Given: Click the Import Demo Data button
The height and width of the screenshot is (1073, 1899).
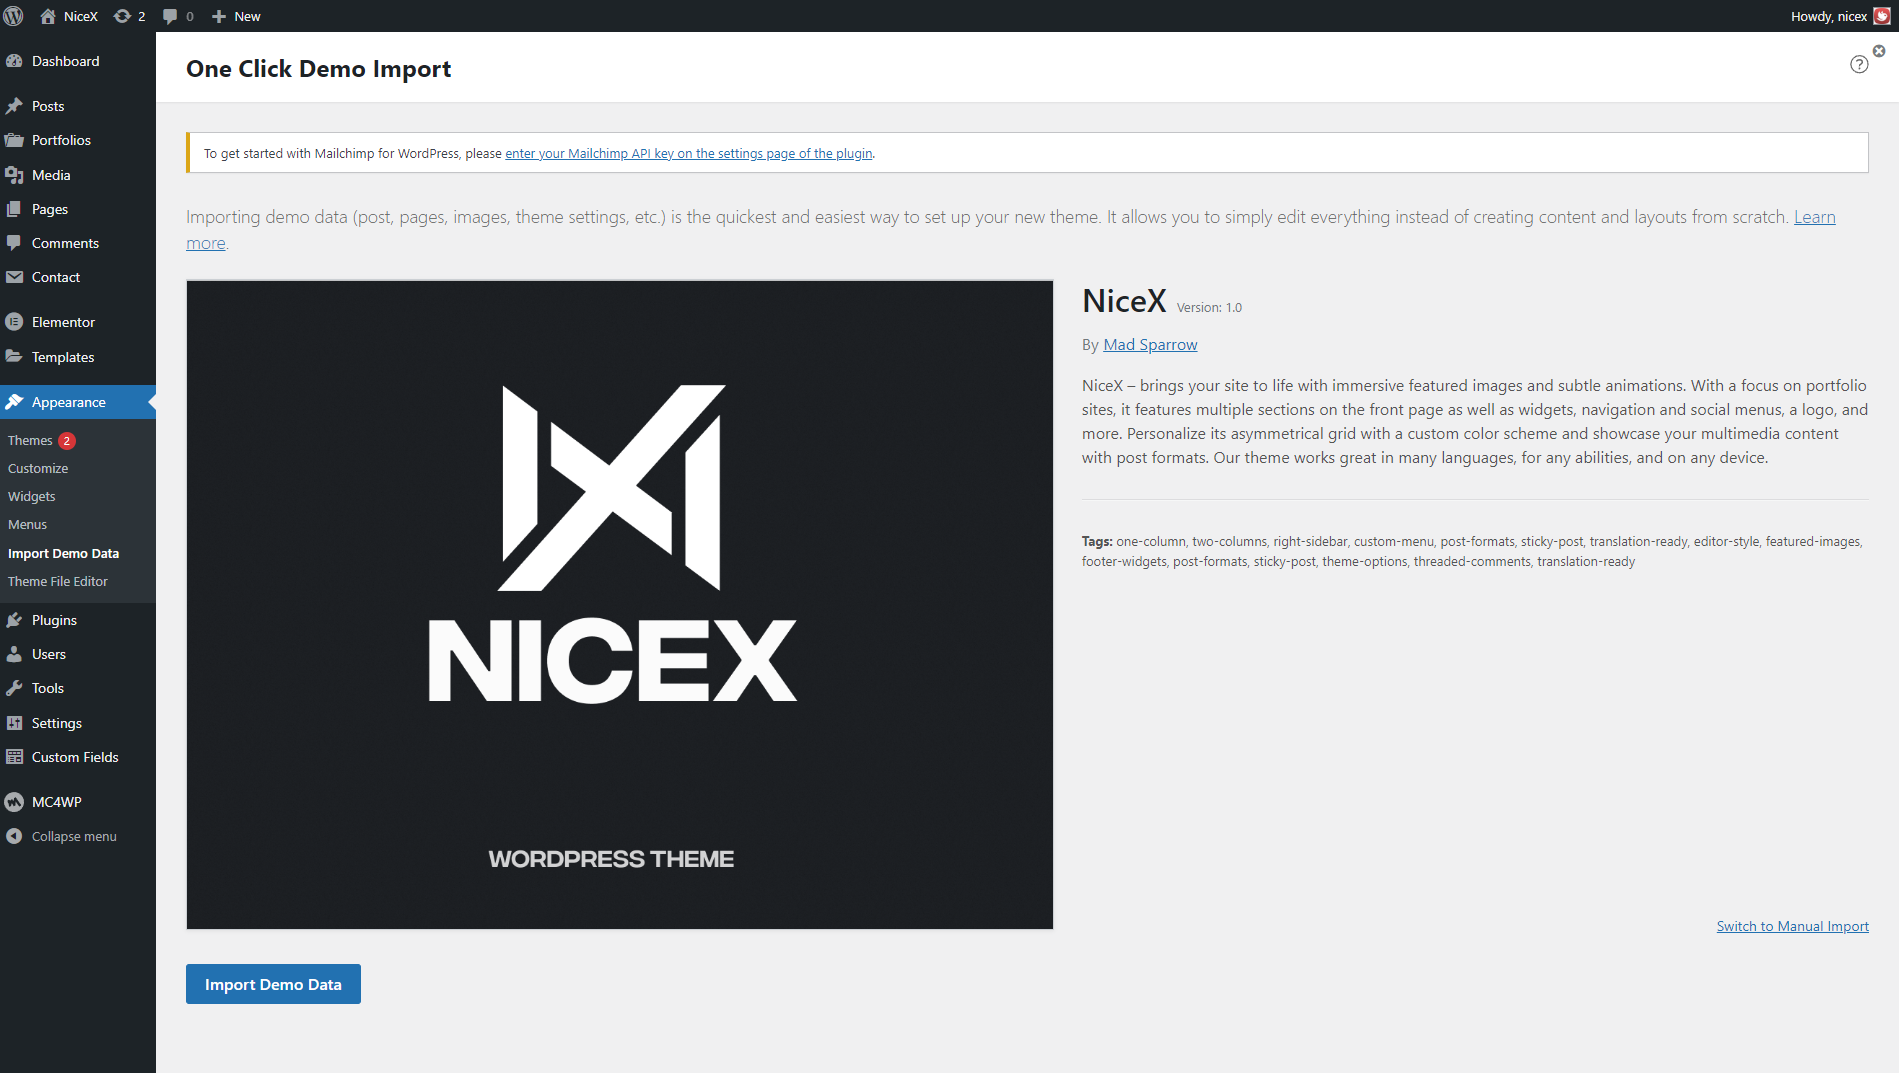Looking at the screenshot, I should pyautogui.click(x=273, y=984).
